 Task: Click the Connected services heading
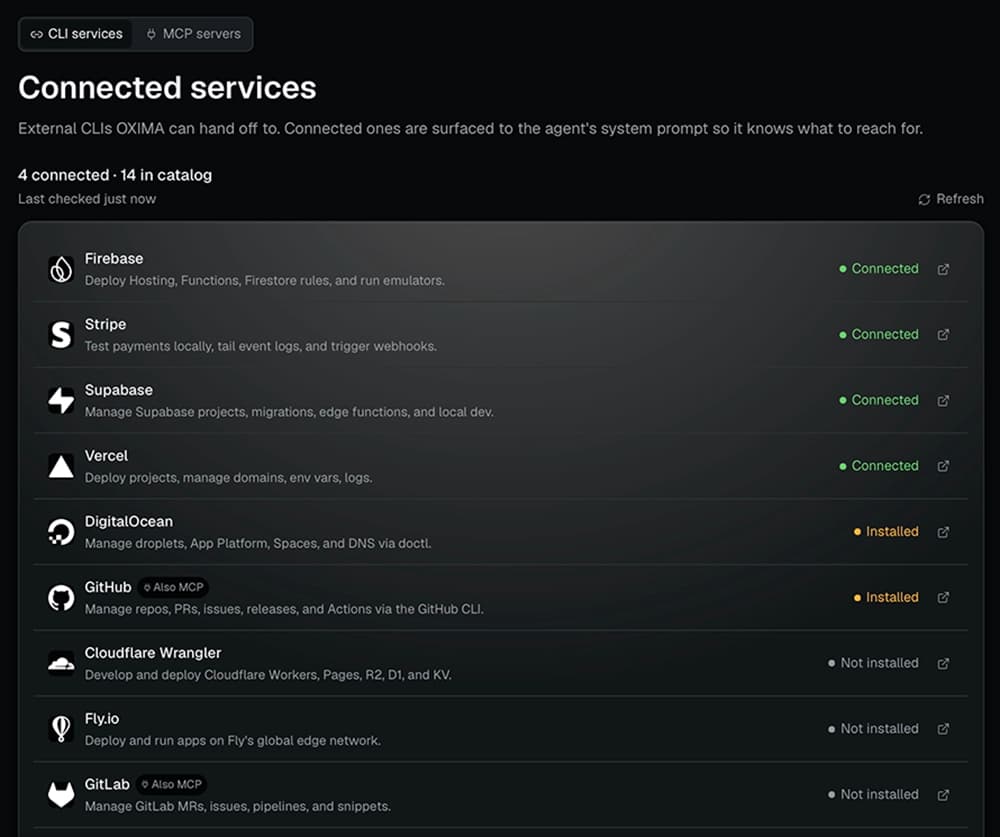(167, 87)
